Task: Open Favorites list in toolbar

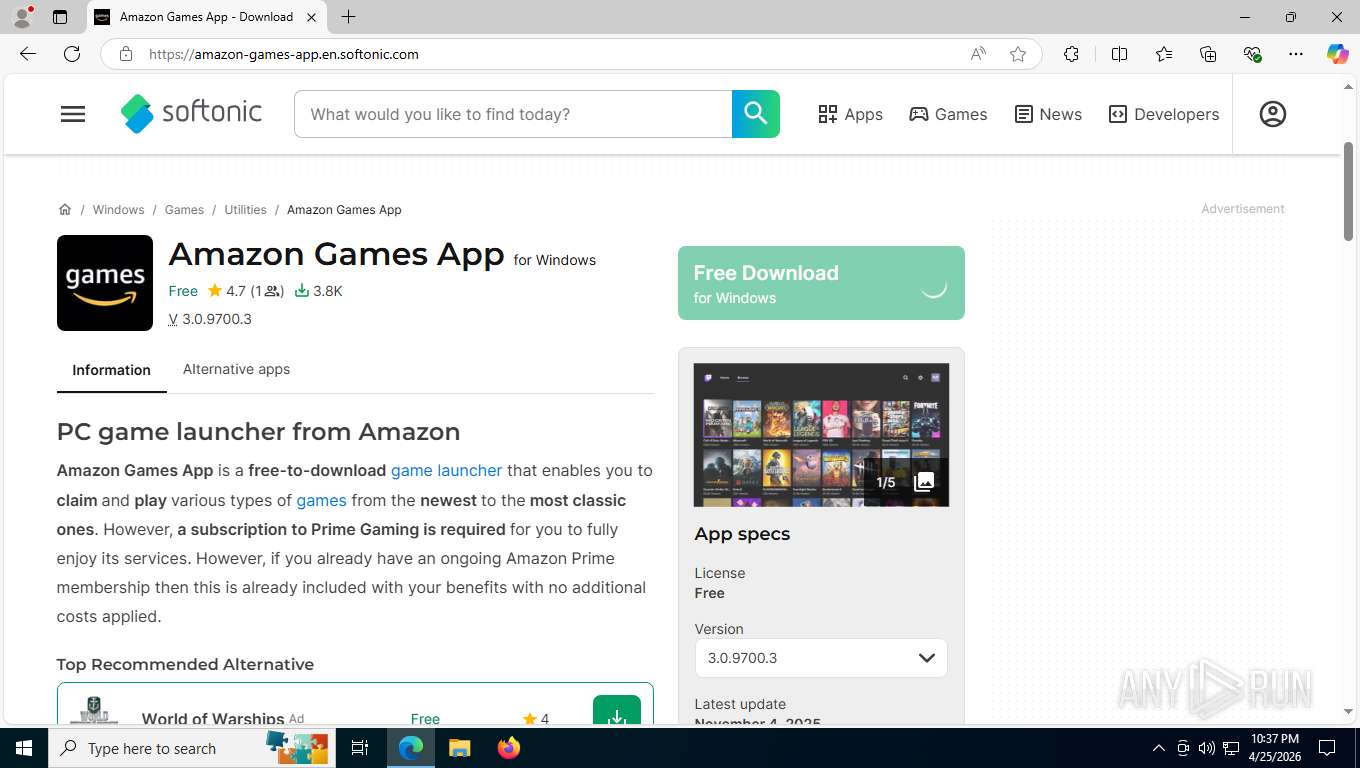Action: point(1164,54)
